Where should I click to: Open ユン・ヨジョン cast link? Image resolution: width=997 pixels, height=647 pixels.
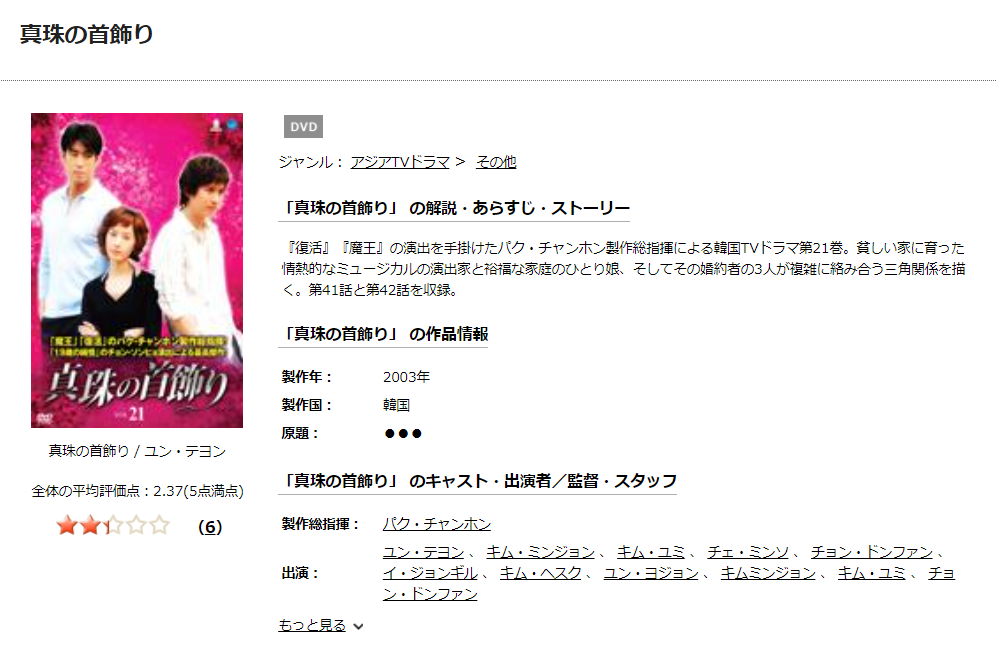tap(651, 573)
